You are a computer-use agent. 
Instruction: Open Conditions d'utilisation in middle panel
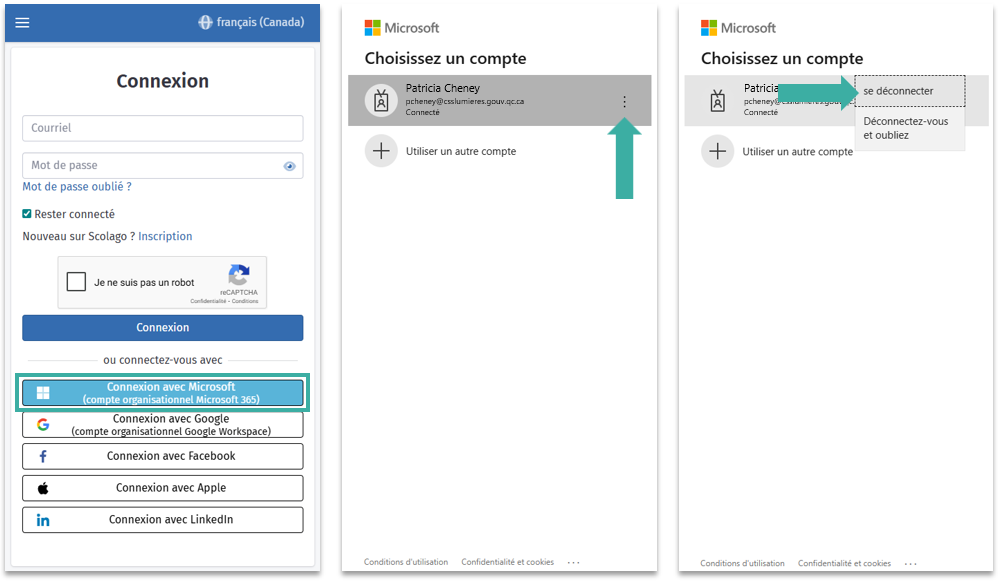pos(406,562)
